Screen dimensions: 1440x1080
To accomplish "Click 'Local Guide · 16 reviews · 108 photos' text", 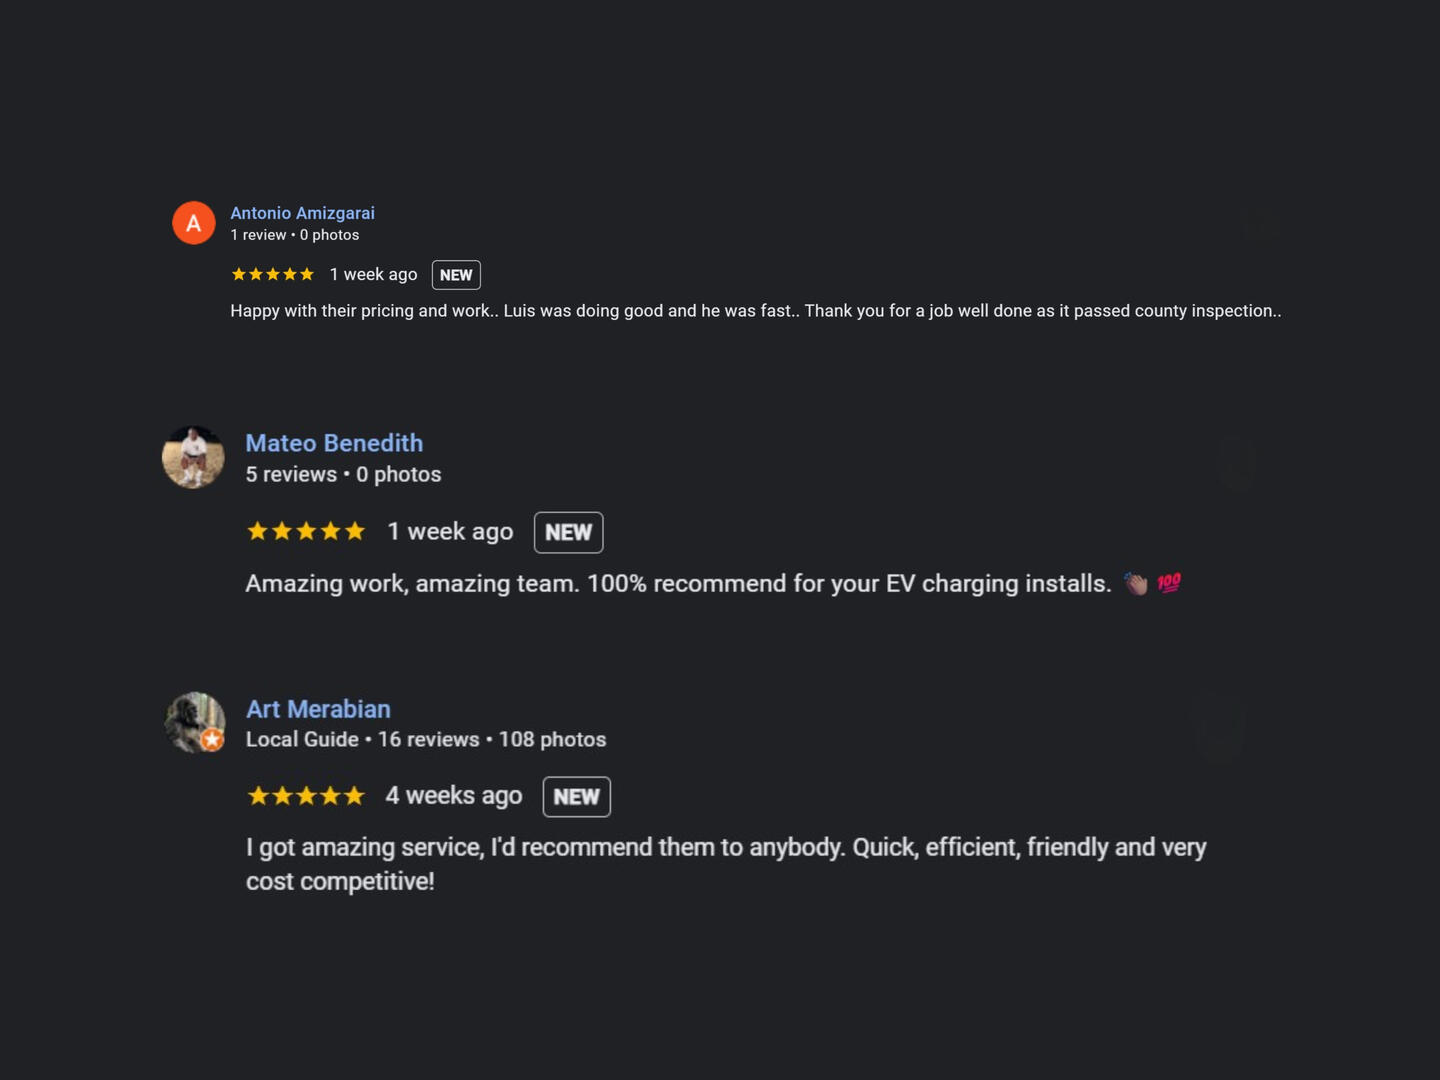I will (426, 739).
